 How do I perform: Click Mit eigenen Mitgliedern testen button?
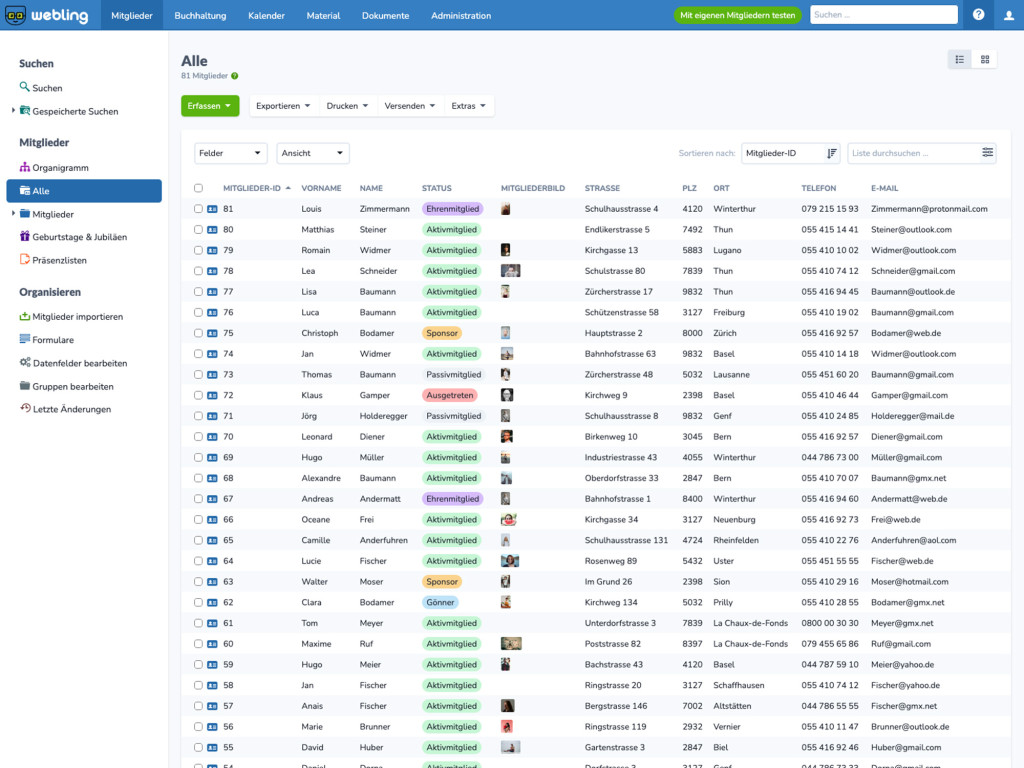click(x=737, y=15)
